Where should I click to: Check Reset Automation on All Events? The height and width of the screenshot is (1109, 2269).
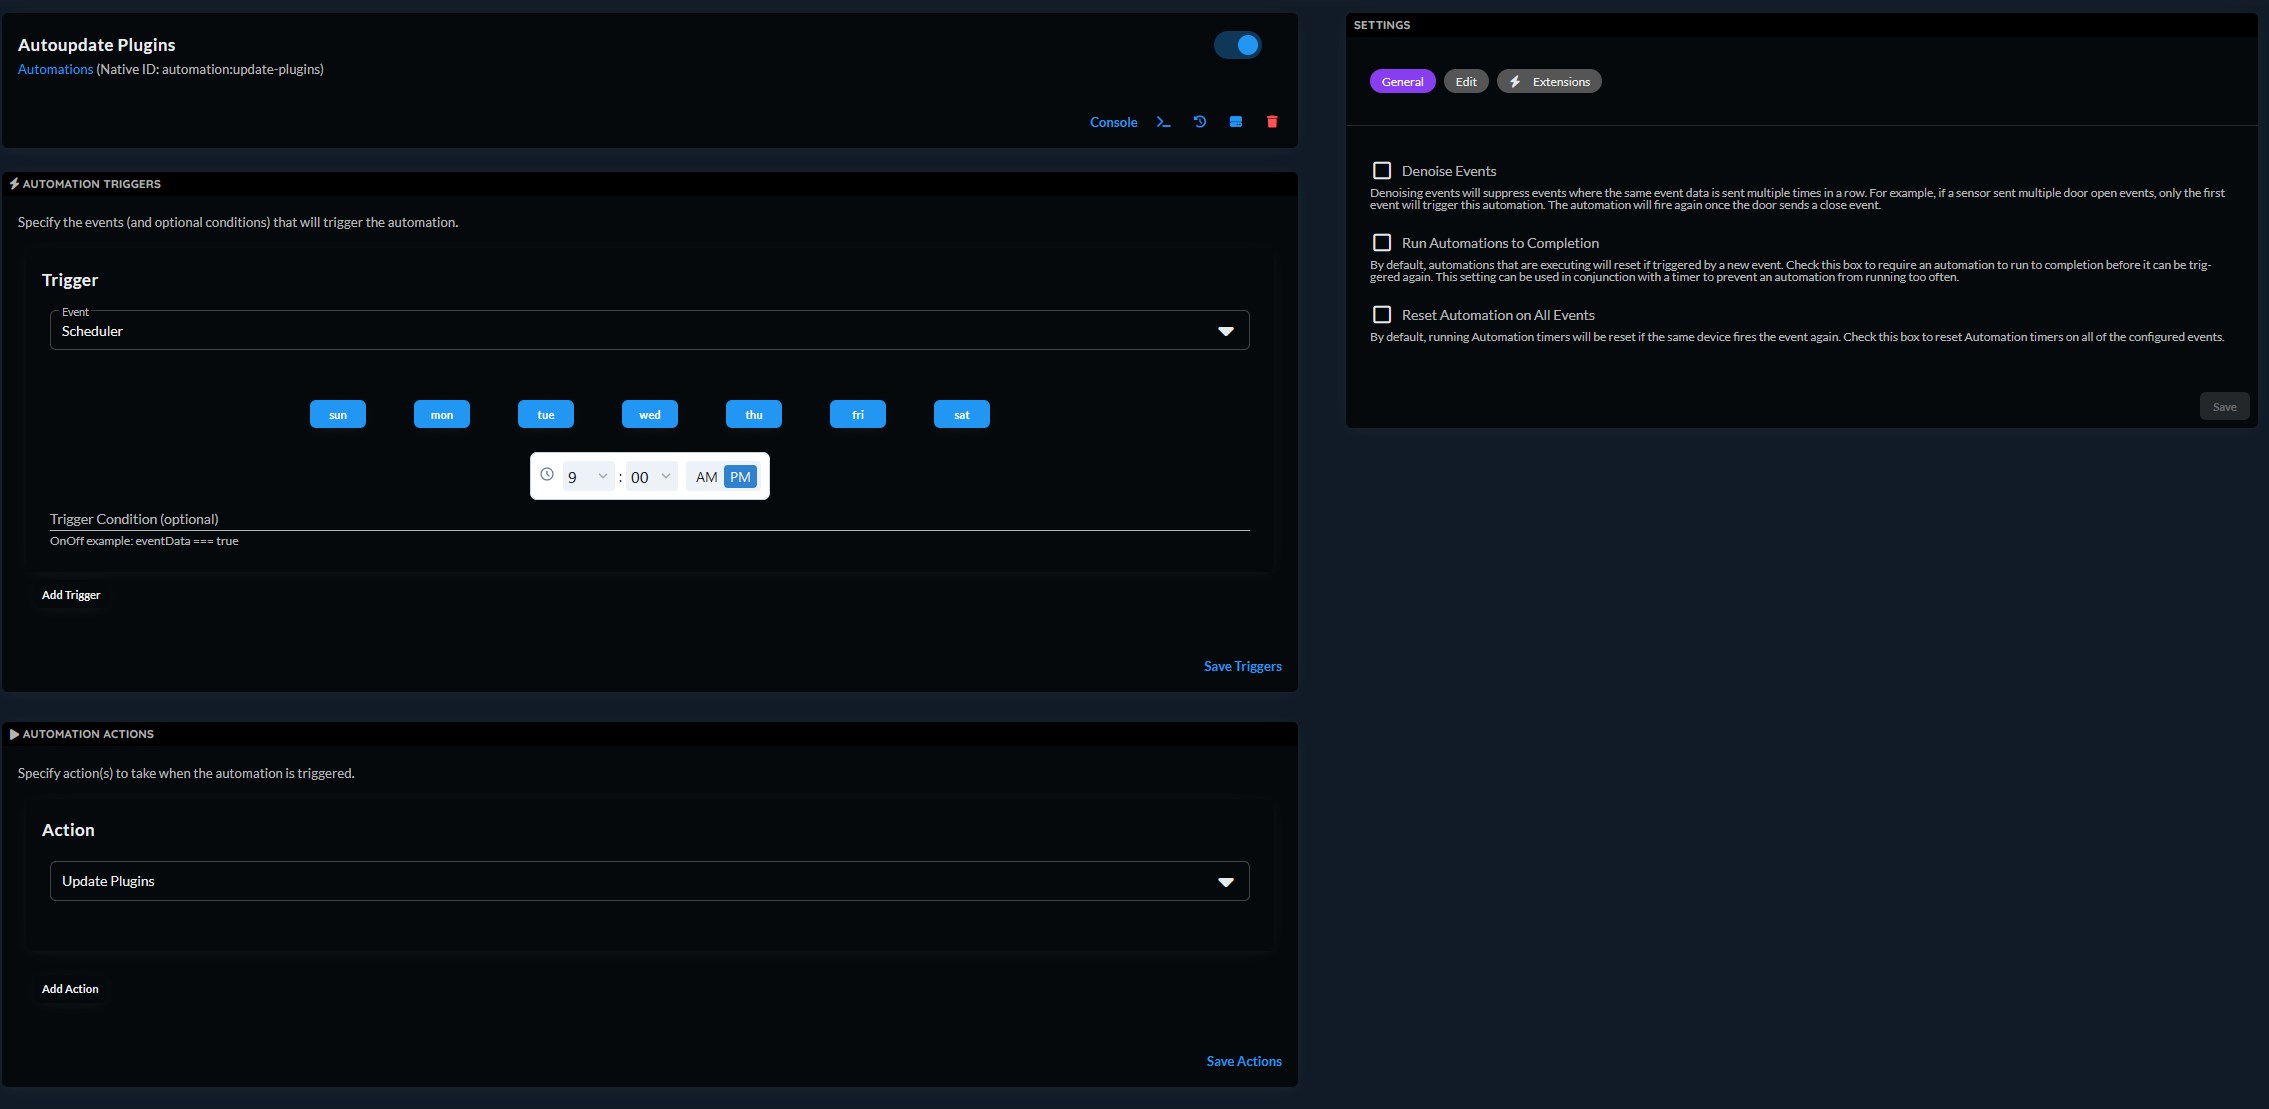[1382, 315]
